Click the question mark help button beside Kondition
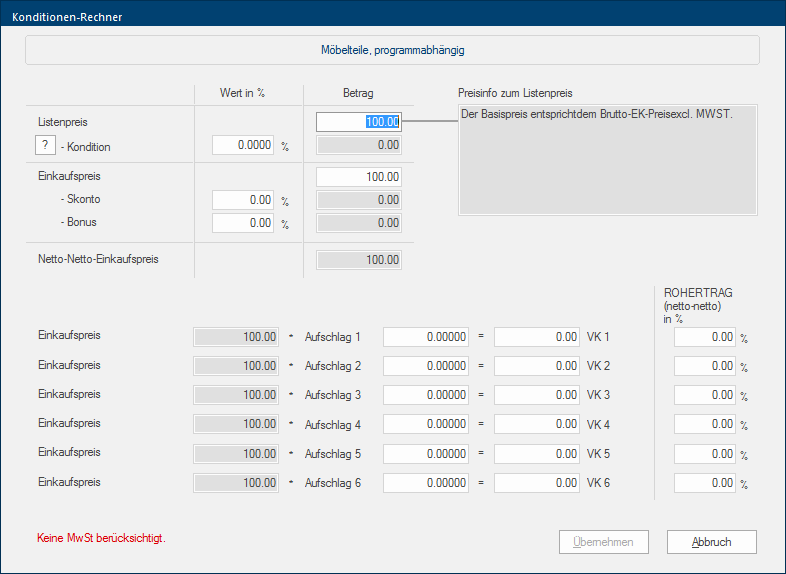 coord(45,145)
